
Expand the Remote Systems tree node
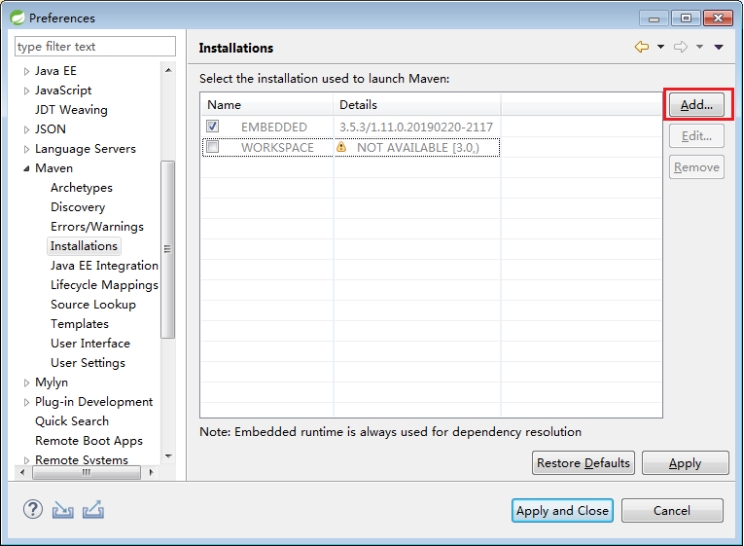coord(27,460)
